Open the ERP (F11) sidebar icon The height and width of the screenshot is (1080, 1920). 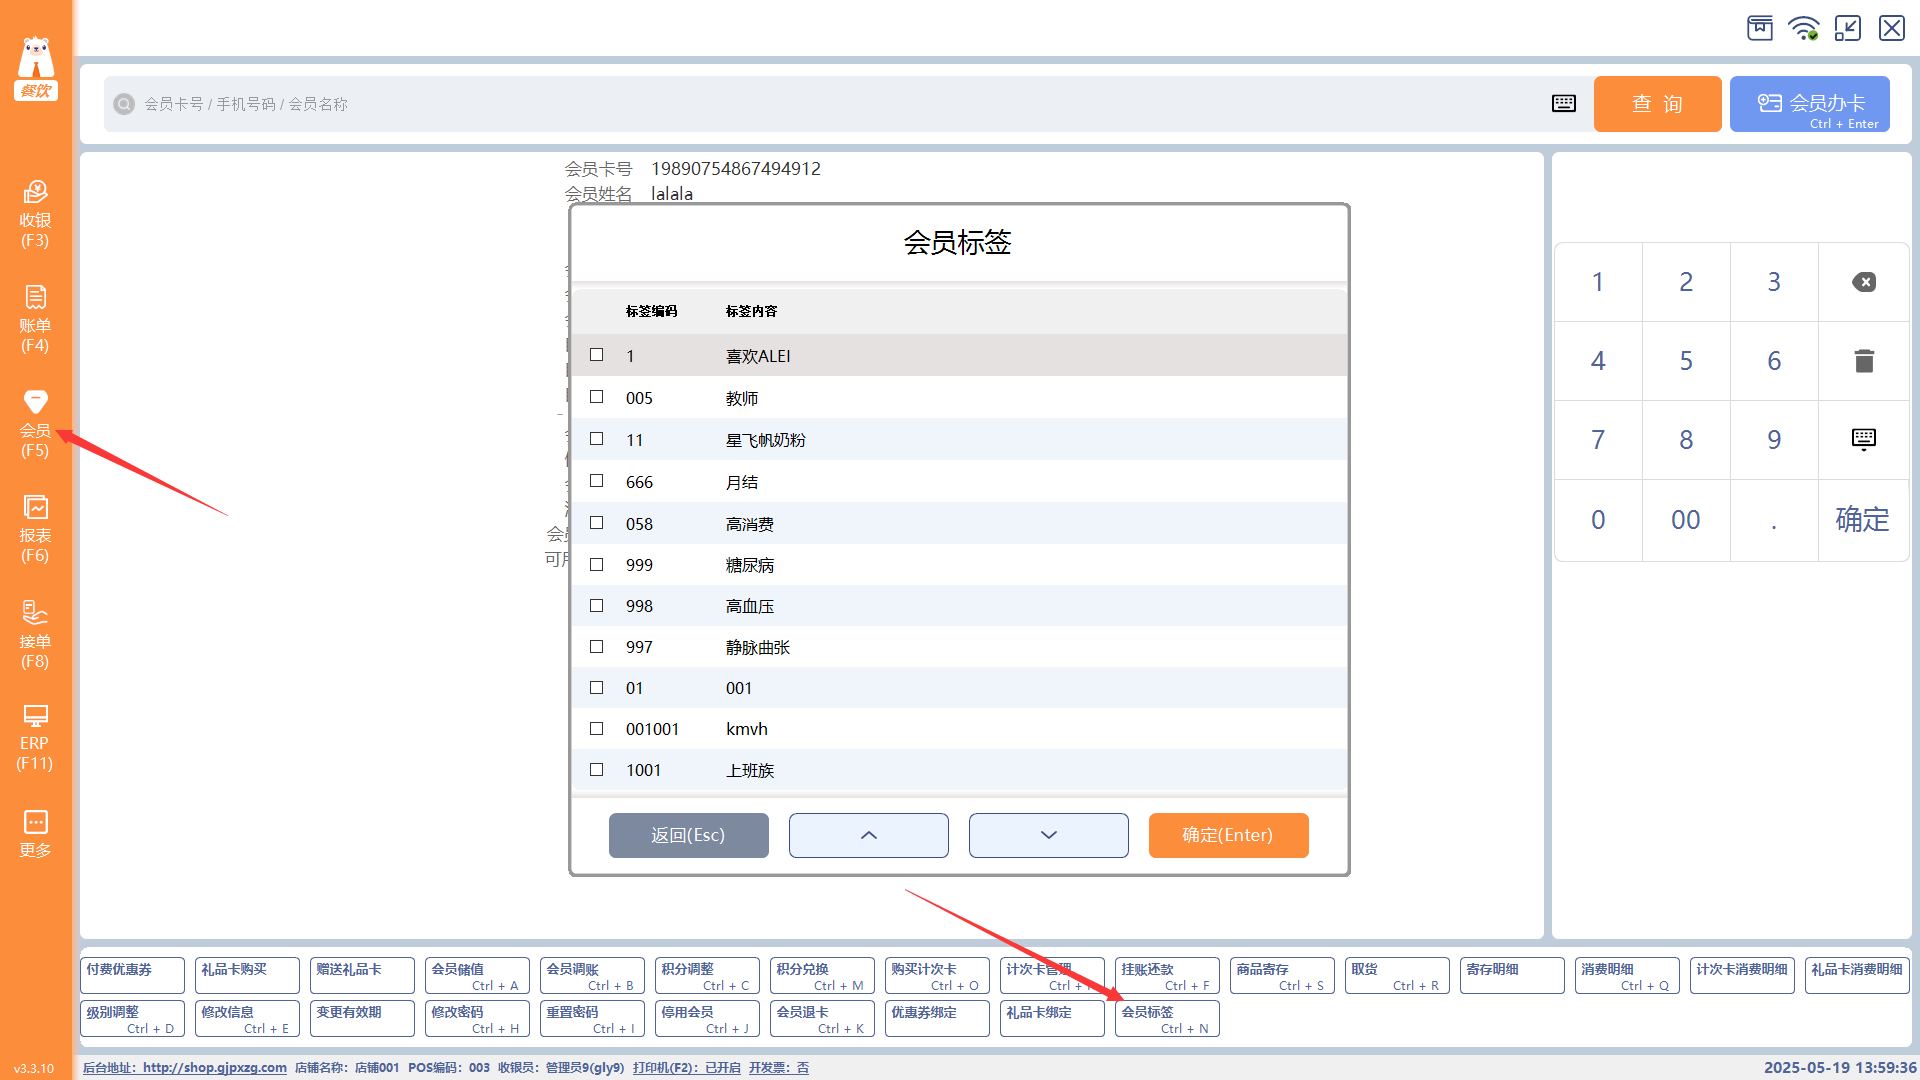35,737
